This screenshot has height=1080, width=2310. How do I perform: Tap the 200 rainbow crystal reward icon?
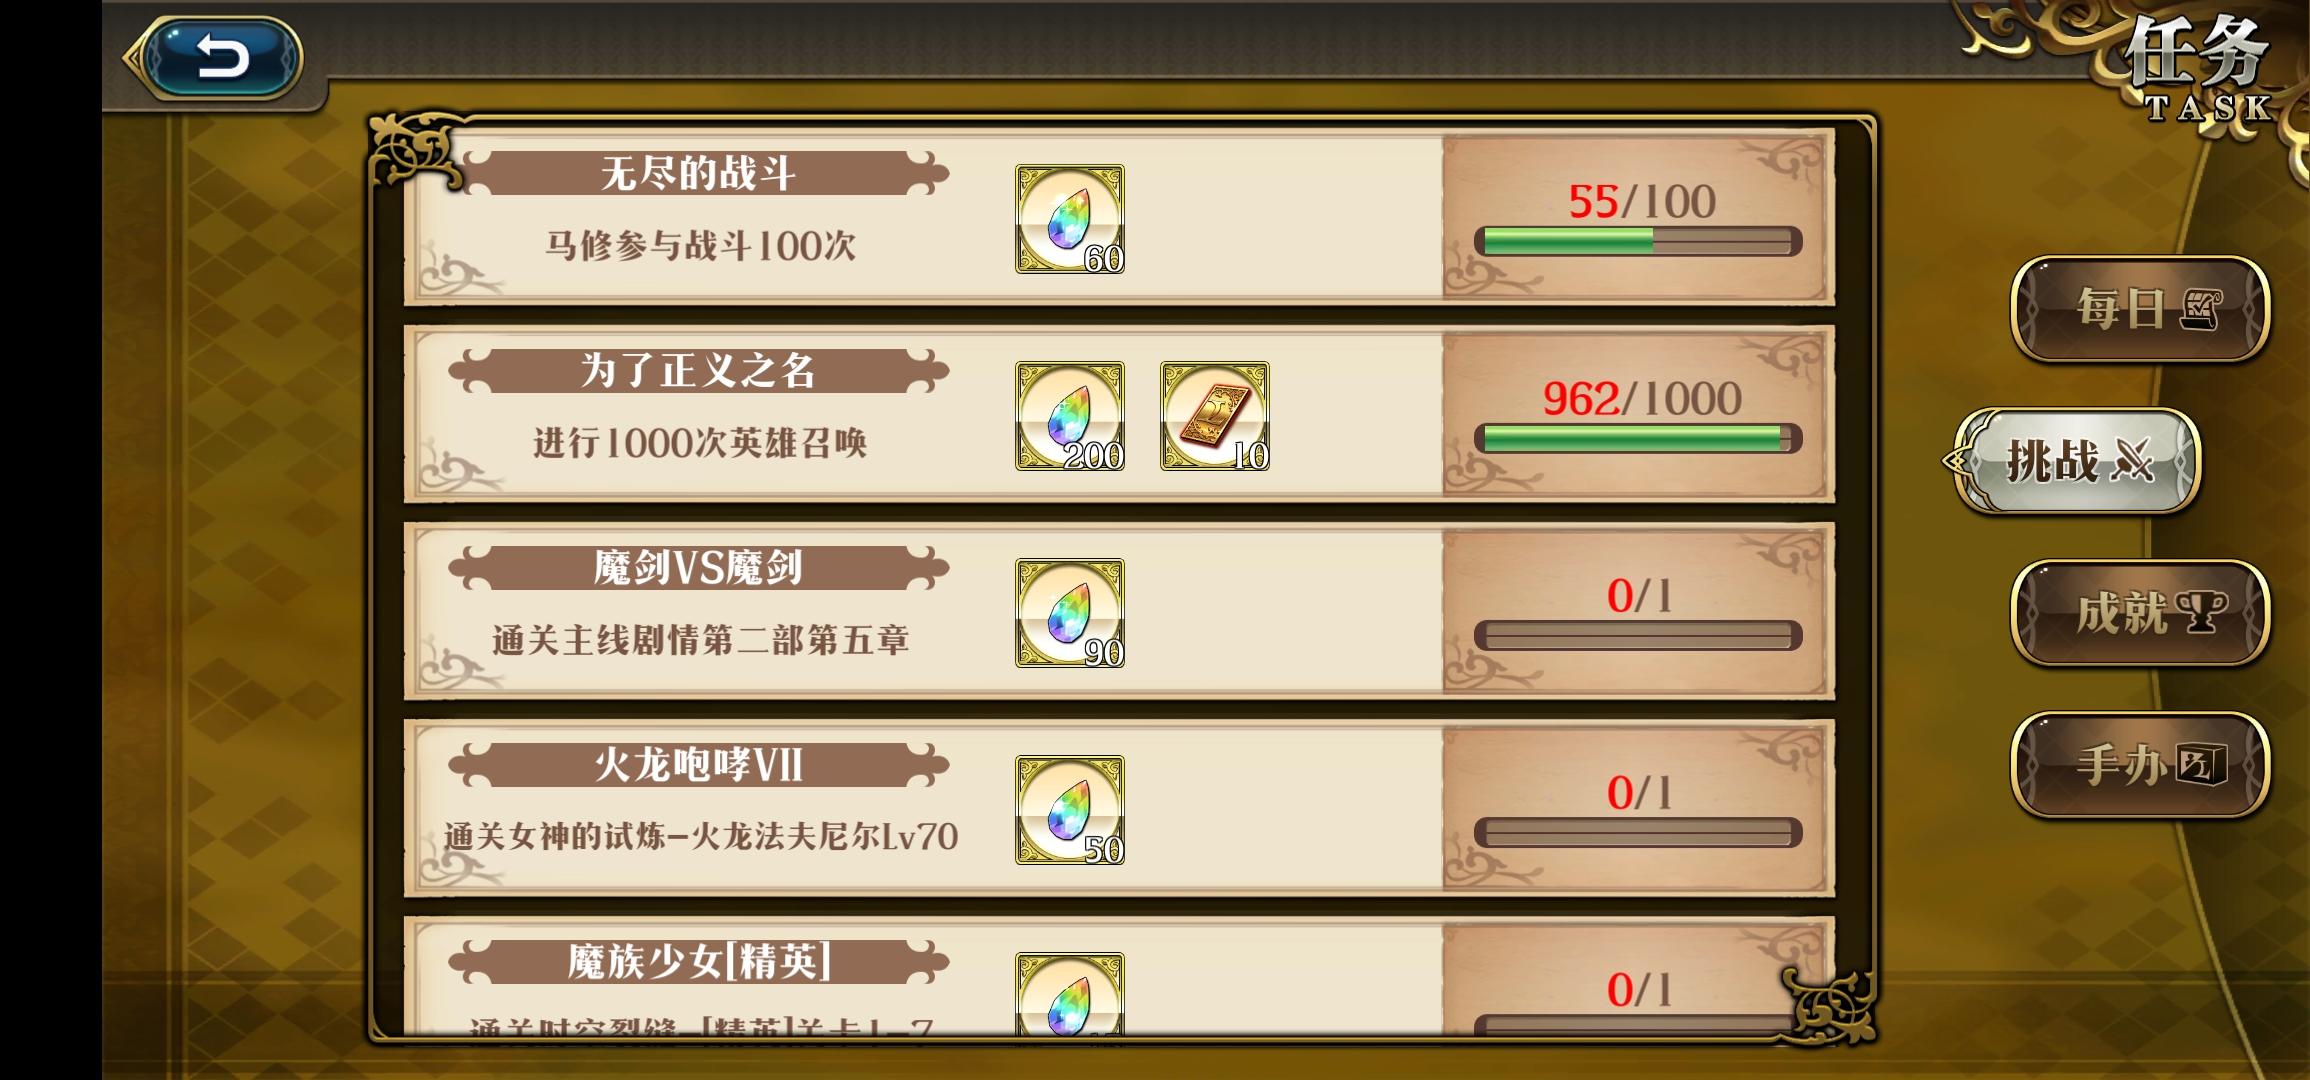coord(1069,416)
